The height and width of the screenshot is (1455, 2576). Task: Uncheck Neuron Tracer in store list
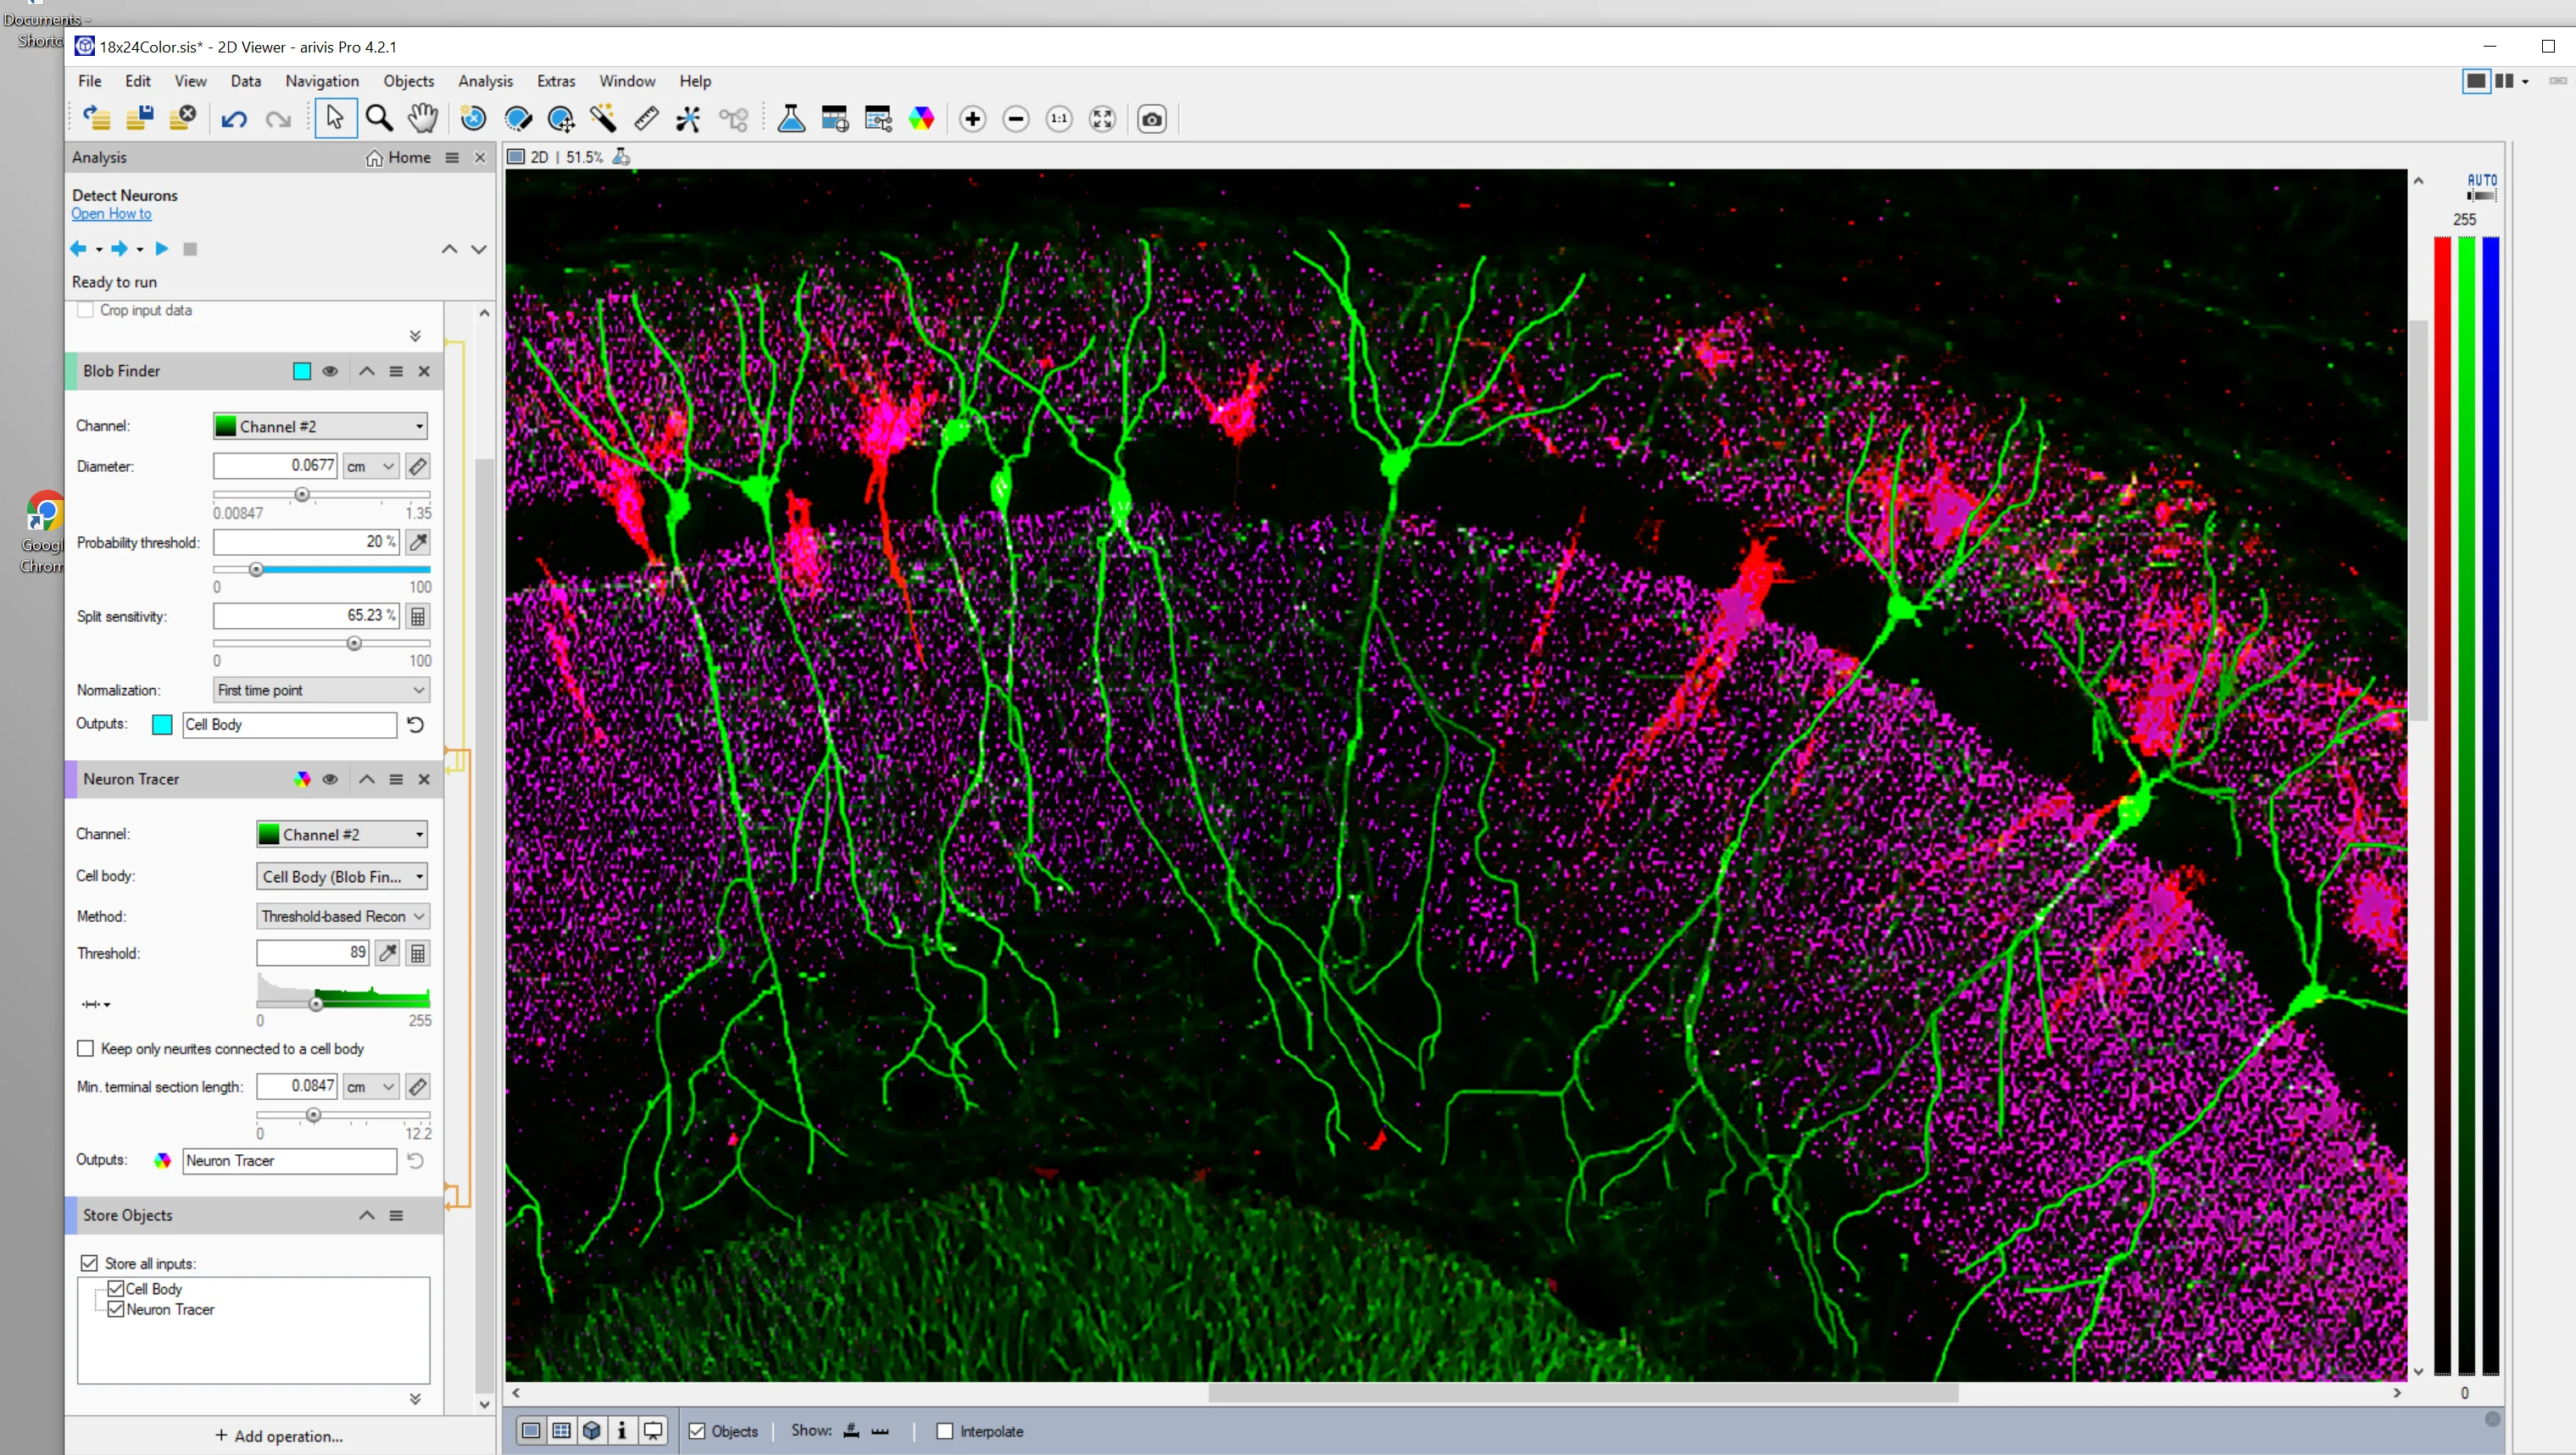point(116,1309)
